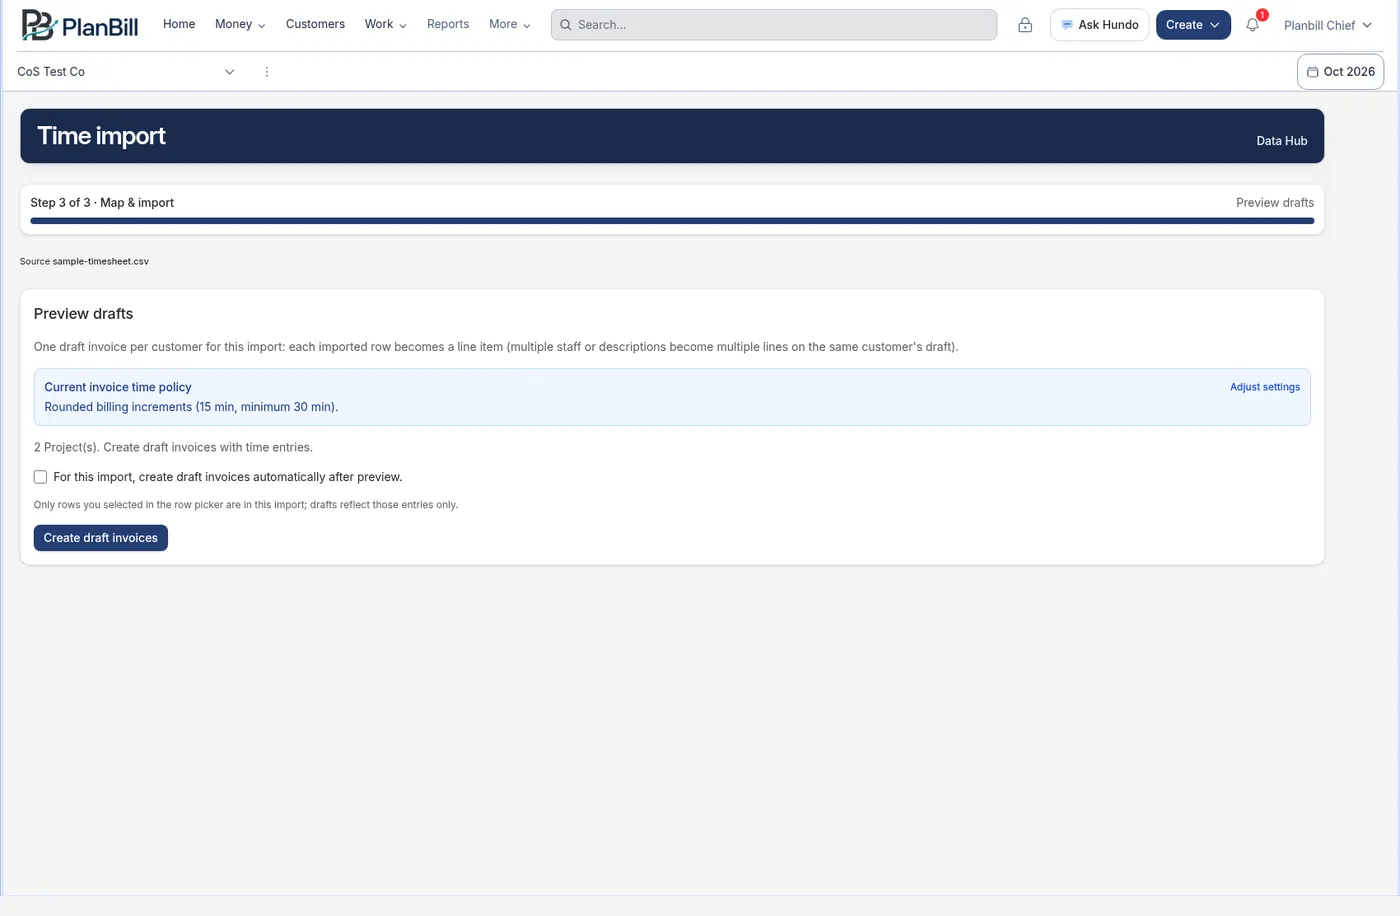Open the notifications bell
1400x916 pixels.
click(x=1252, y=25)
